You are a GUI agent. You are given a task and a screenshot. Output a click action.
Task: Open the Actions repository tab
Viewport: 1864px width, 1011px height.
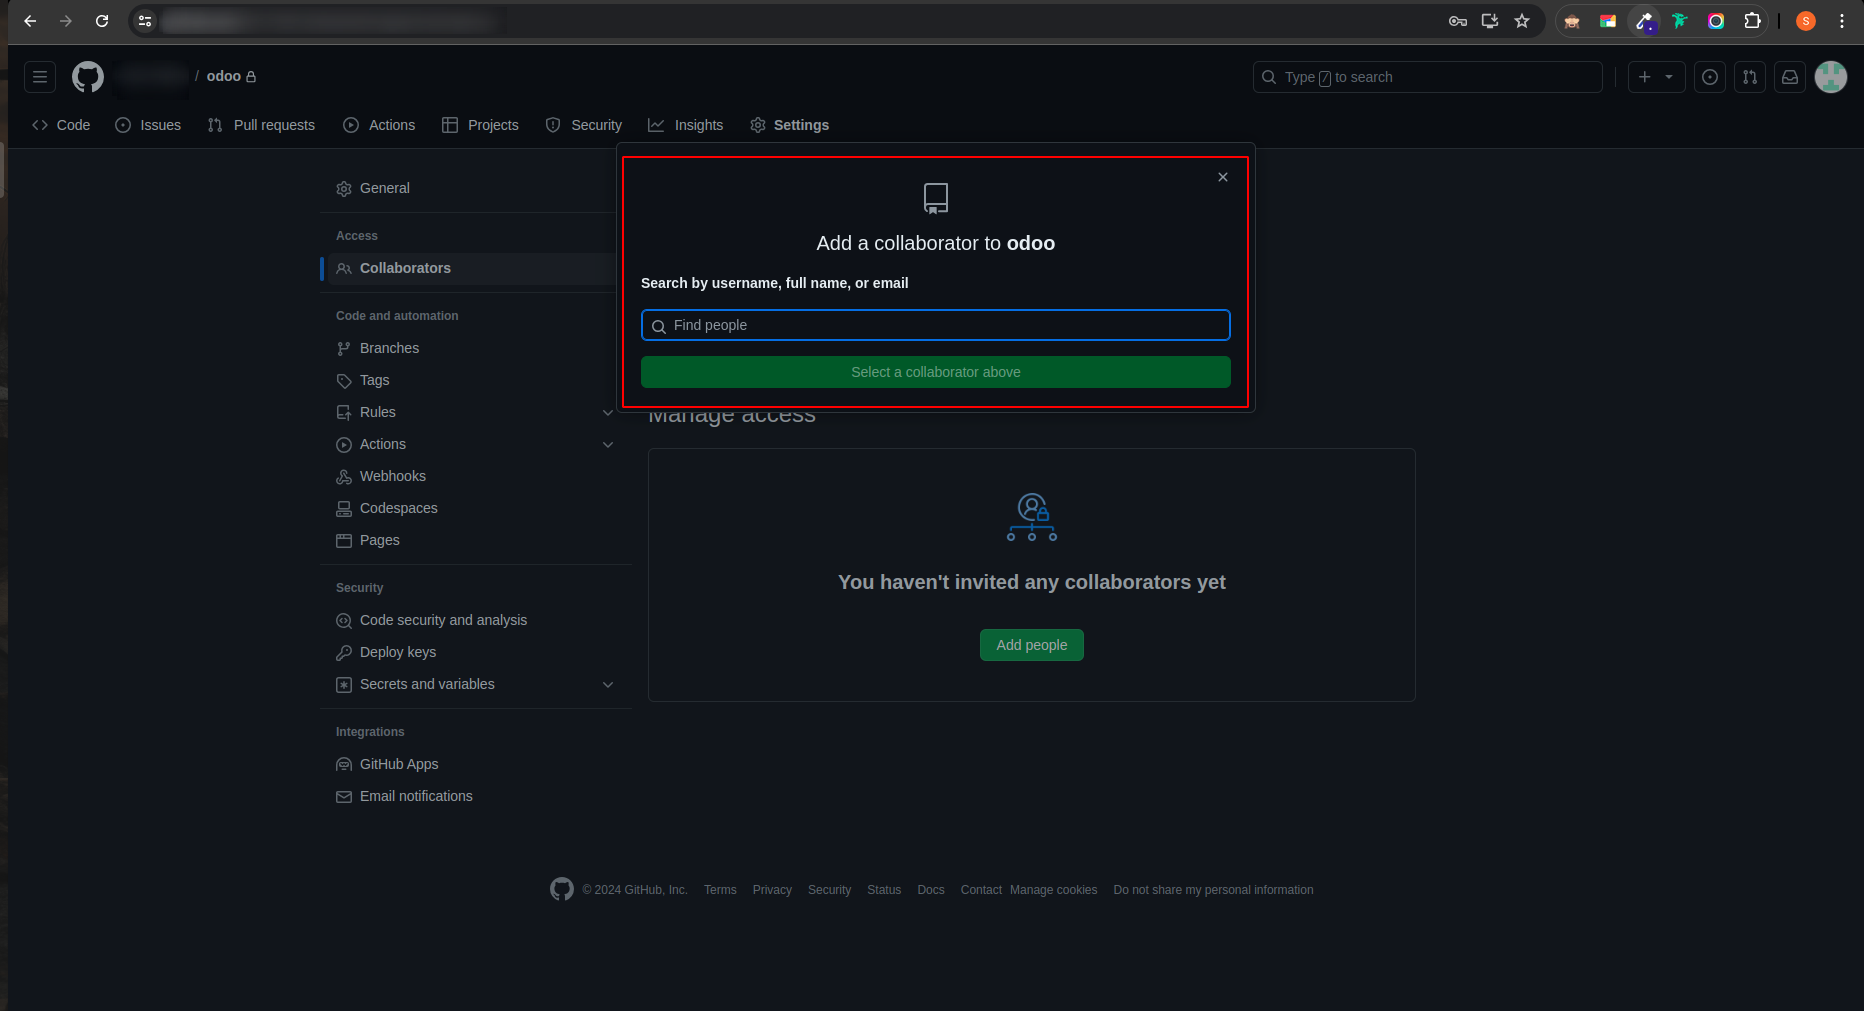pyautogui.click(x=379, y=125)
